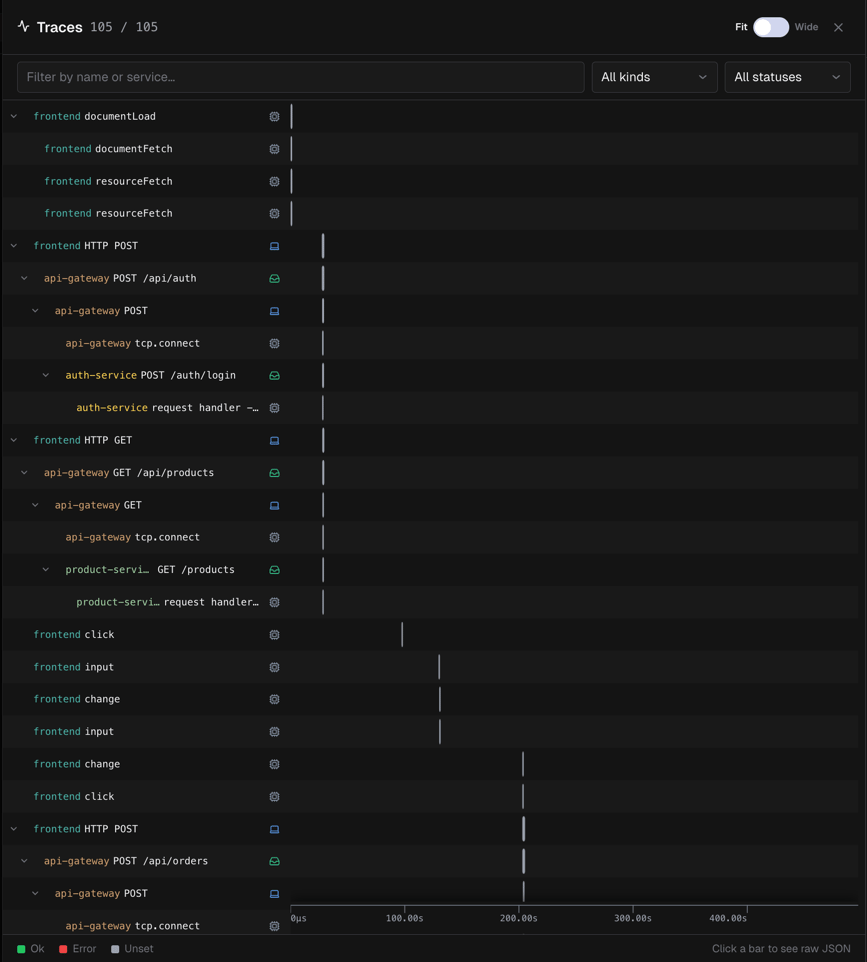
Task: Click the Unset gray legend swatch
Action: click(x=115, y=949)
